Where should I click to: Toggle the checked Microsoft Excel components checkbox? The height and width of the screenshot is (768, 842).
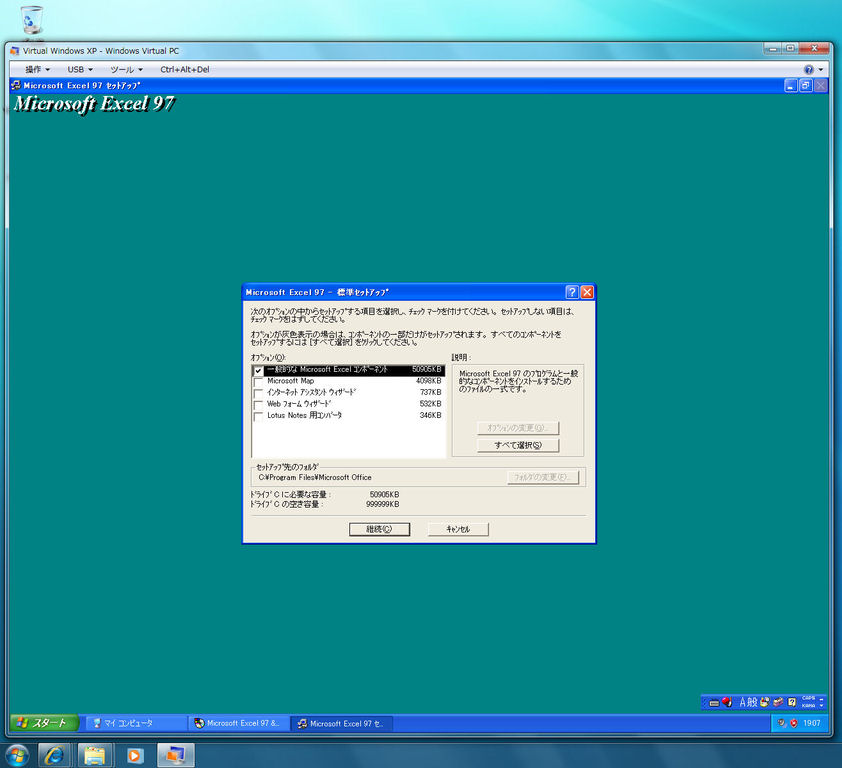(258, 371)
